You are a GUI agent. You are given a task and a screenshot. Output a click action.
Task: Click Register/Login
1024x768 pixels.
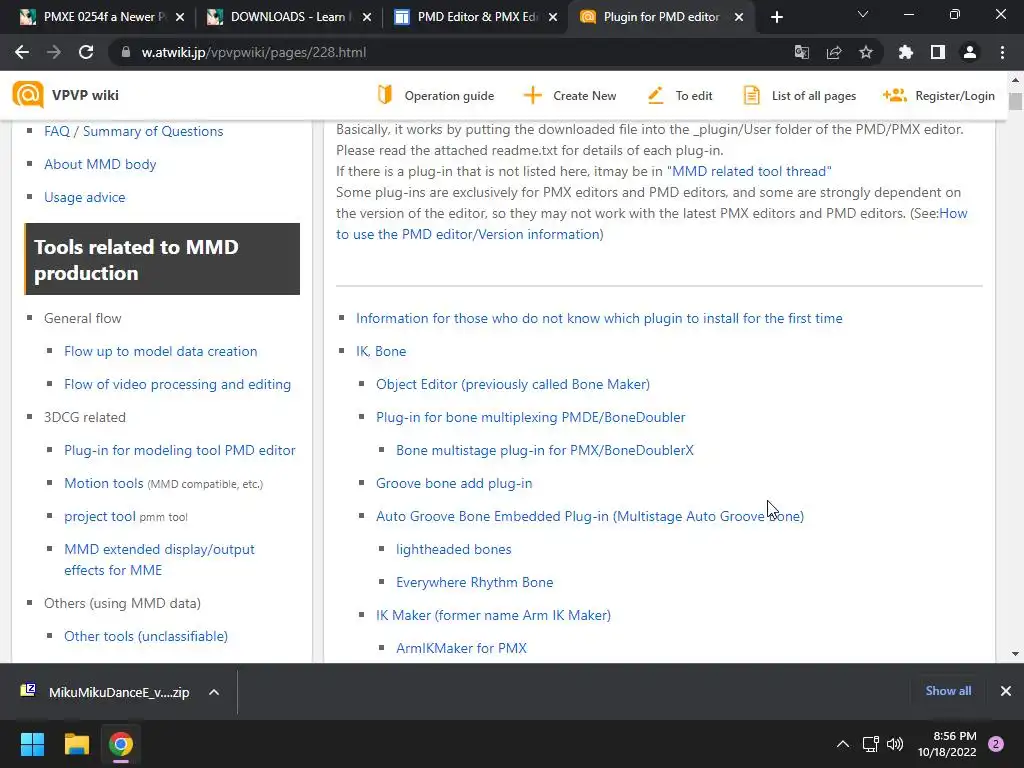click(x=939, y=95)
